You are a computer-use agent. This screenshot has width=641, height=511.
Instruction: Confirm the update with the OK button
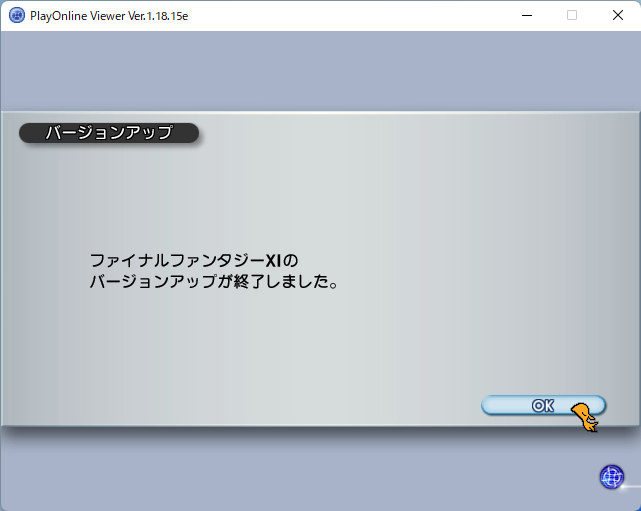543,406
